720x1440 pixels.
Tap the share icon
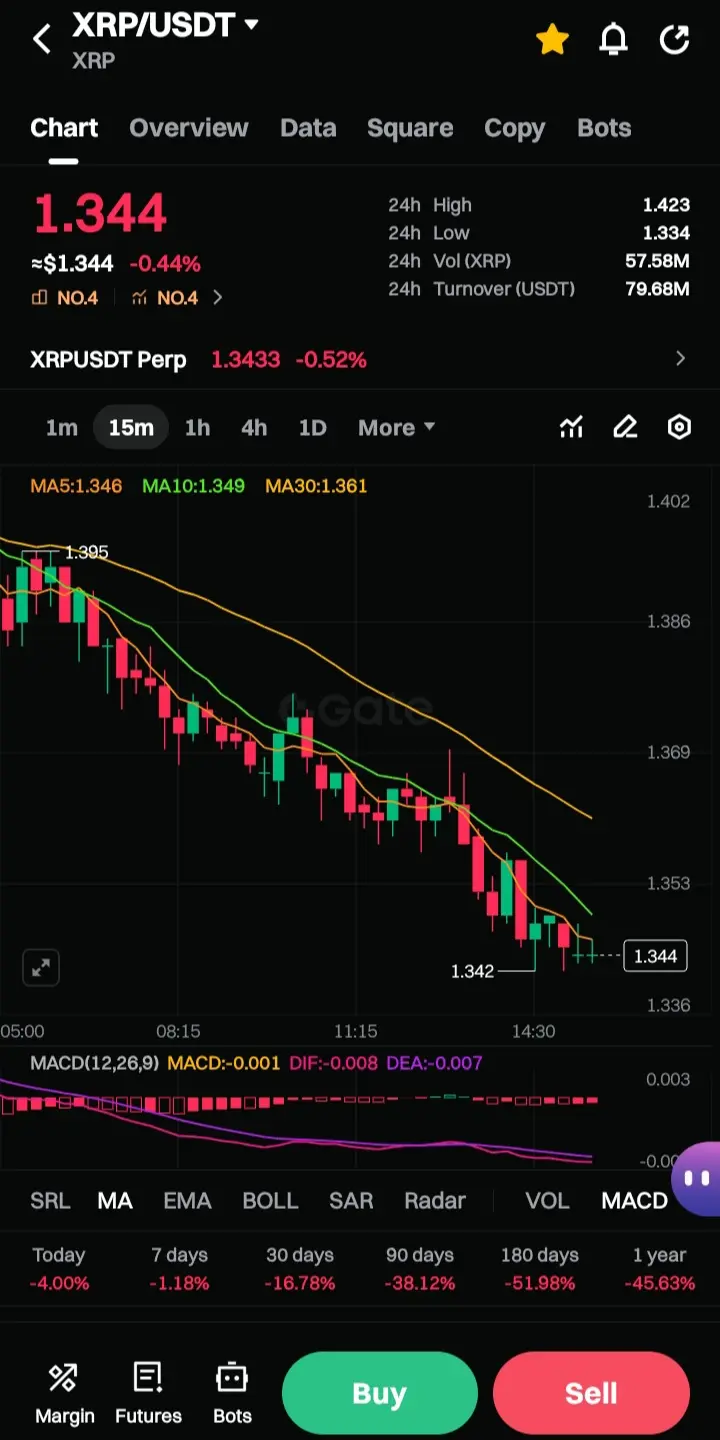pos(675,39)
